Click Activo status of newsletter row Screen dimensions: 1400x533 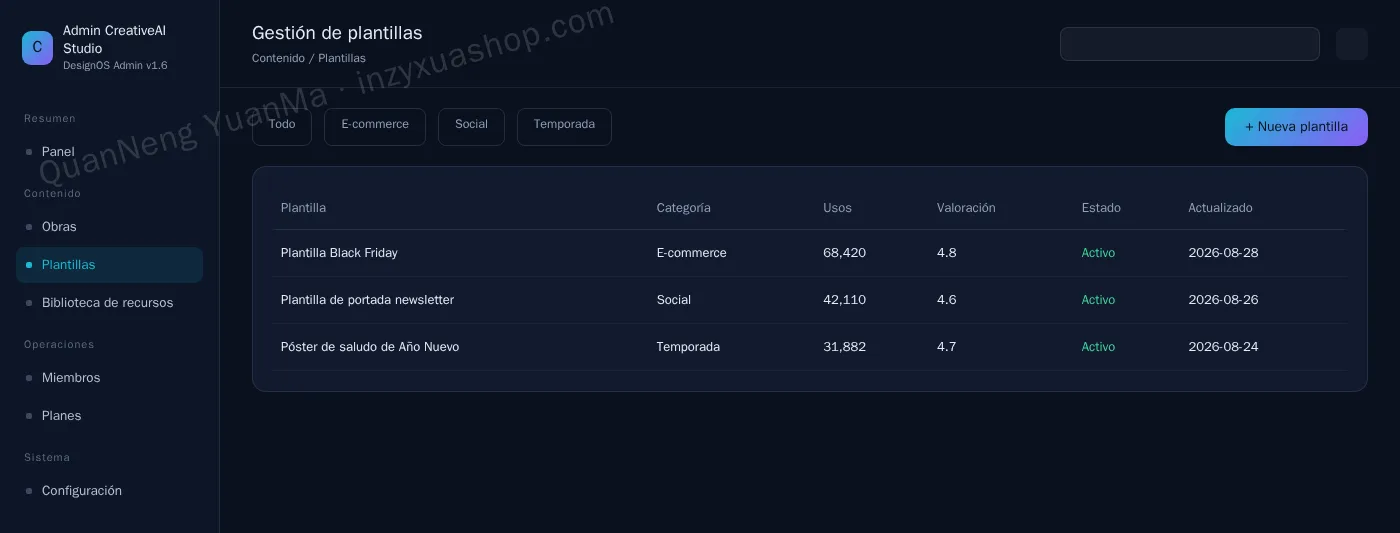1098,300
